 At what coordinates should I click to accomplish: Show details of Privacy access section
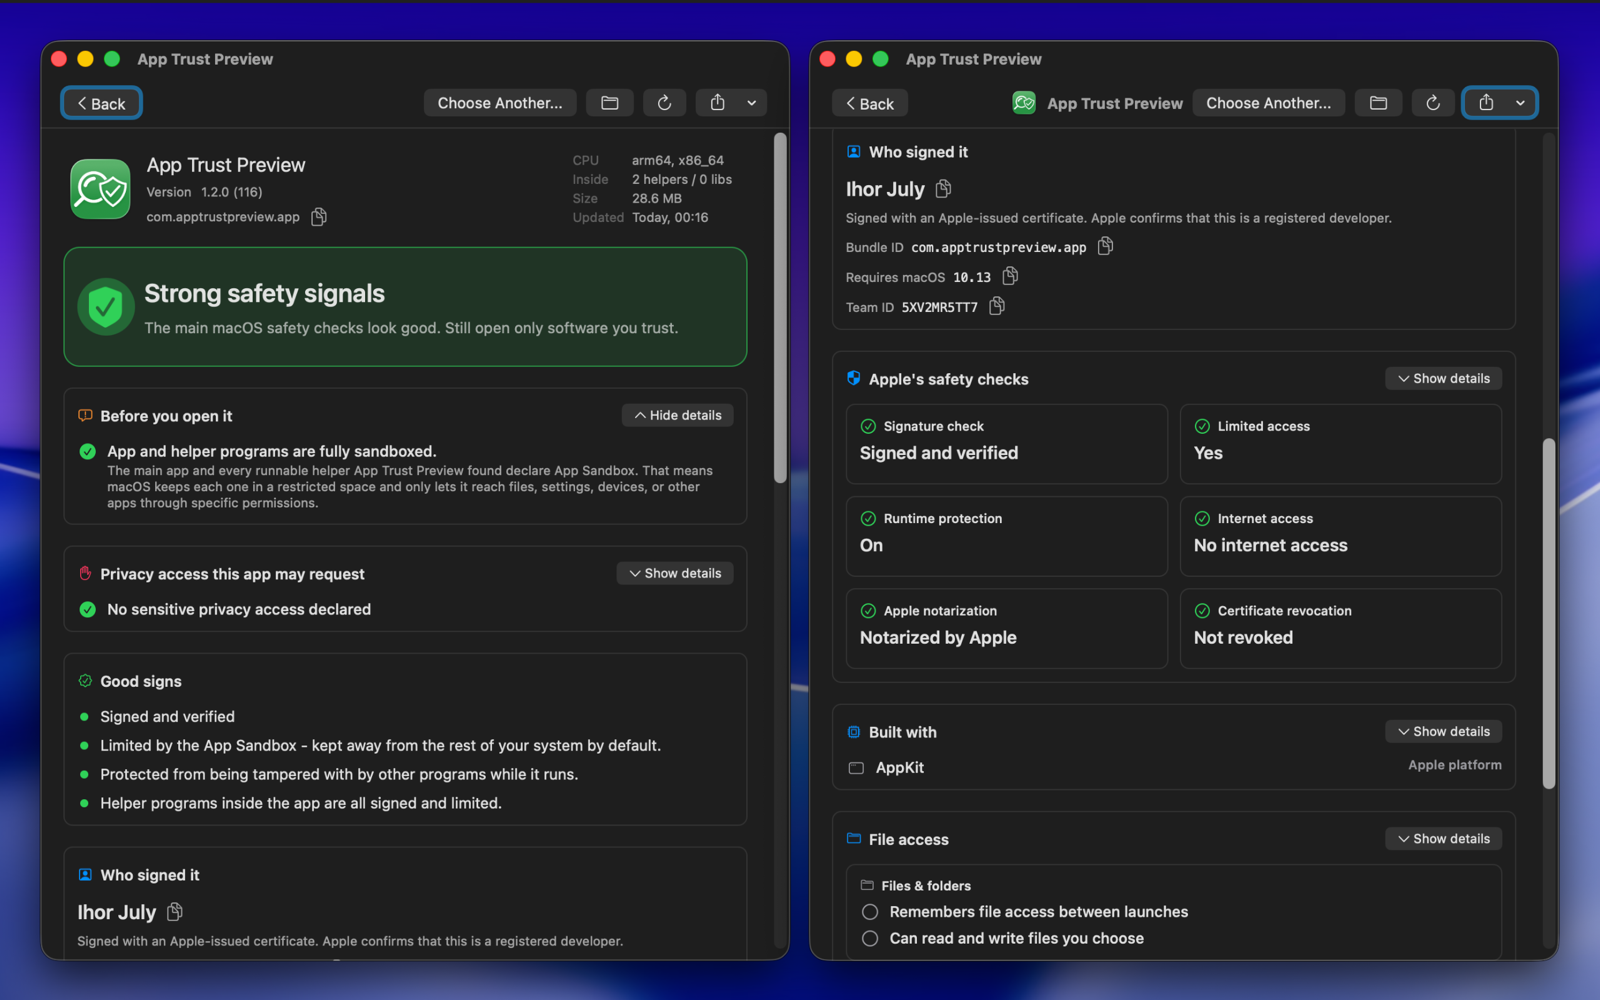[x=675, y=573]
